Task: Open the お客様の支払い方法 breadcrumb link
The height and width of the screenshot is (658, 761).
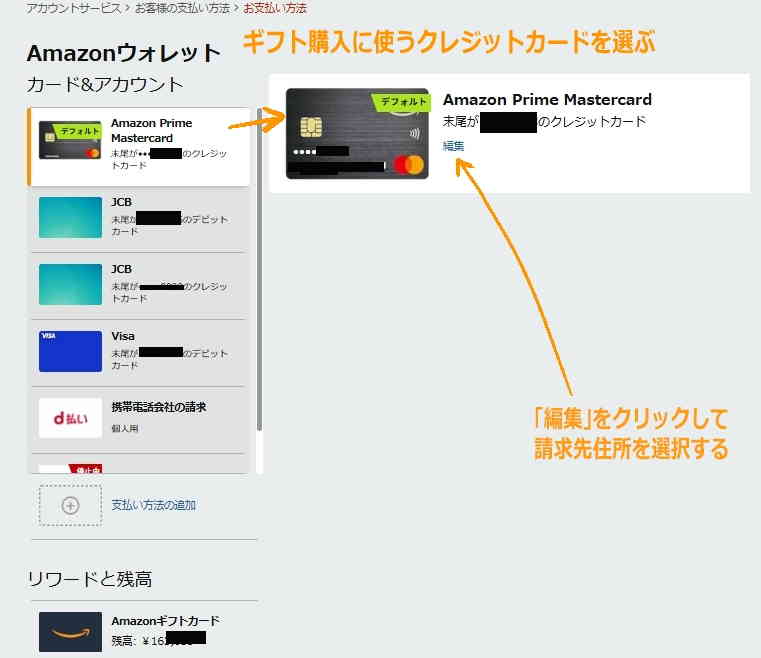Action: pos(182,8)
